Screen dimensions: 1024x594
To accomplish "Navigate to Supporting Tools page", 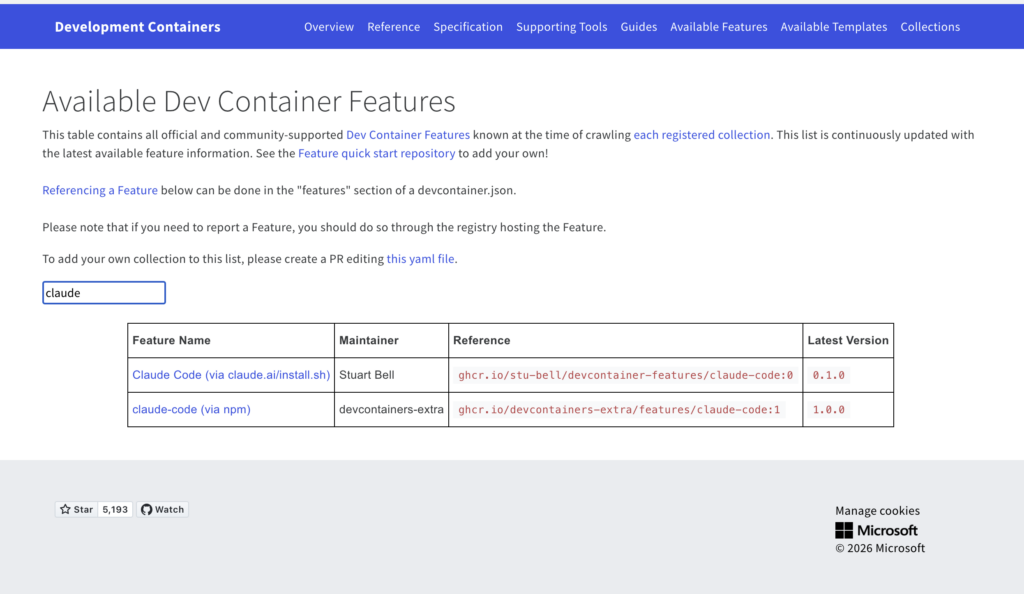I will click(x=561, y=27).
